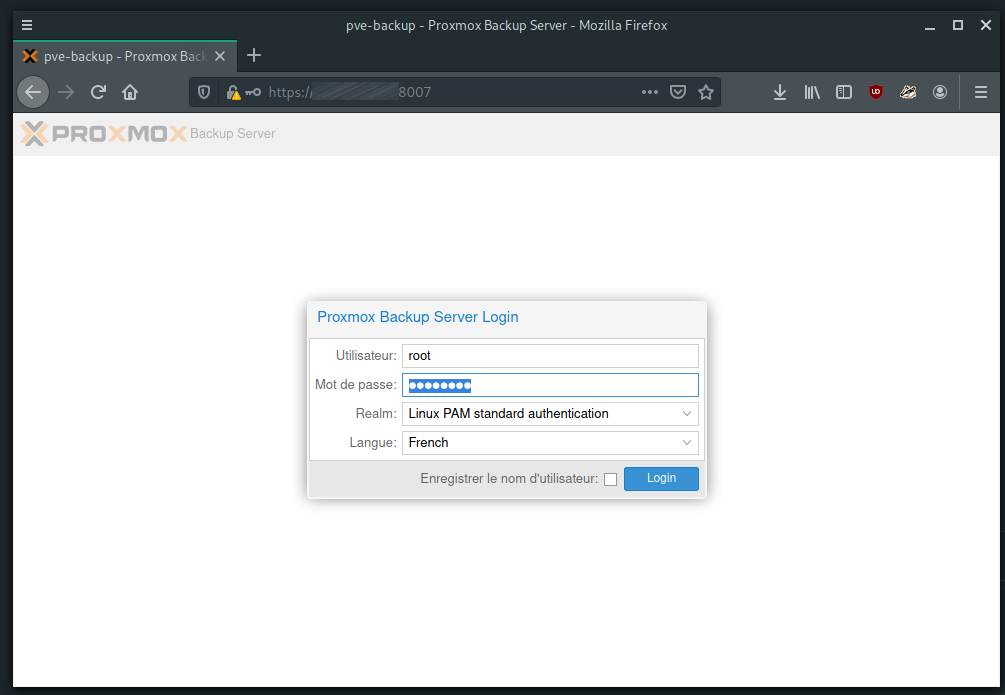Click the Utilisateur username field

point(550,356)
